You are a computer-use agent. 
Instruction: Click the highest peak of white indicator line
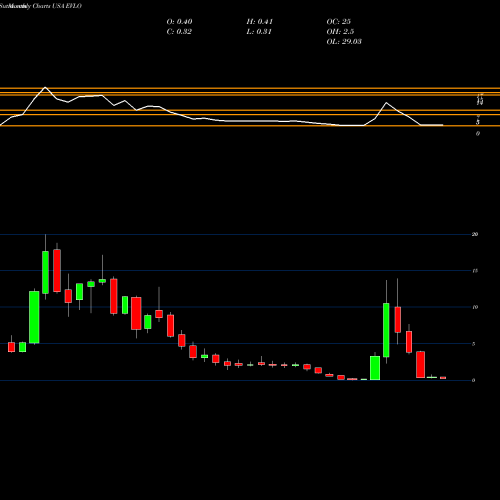coord(45,87)
